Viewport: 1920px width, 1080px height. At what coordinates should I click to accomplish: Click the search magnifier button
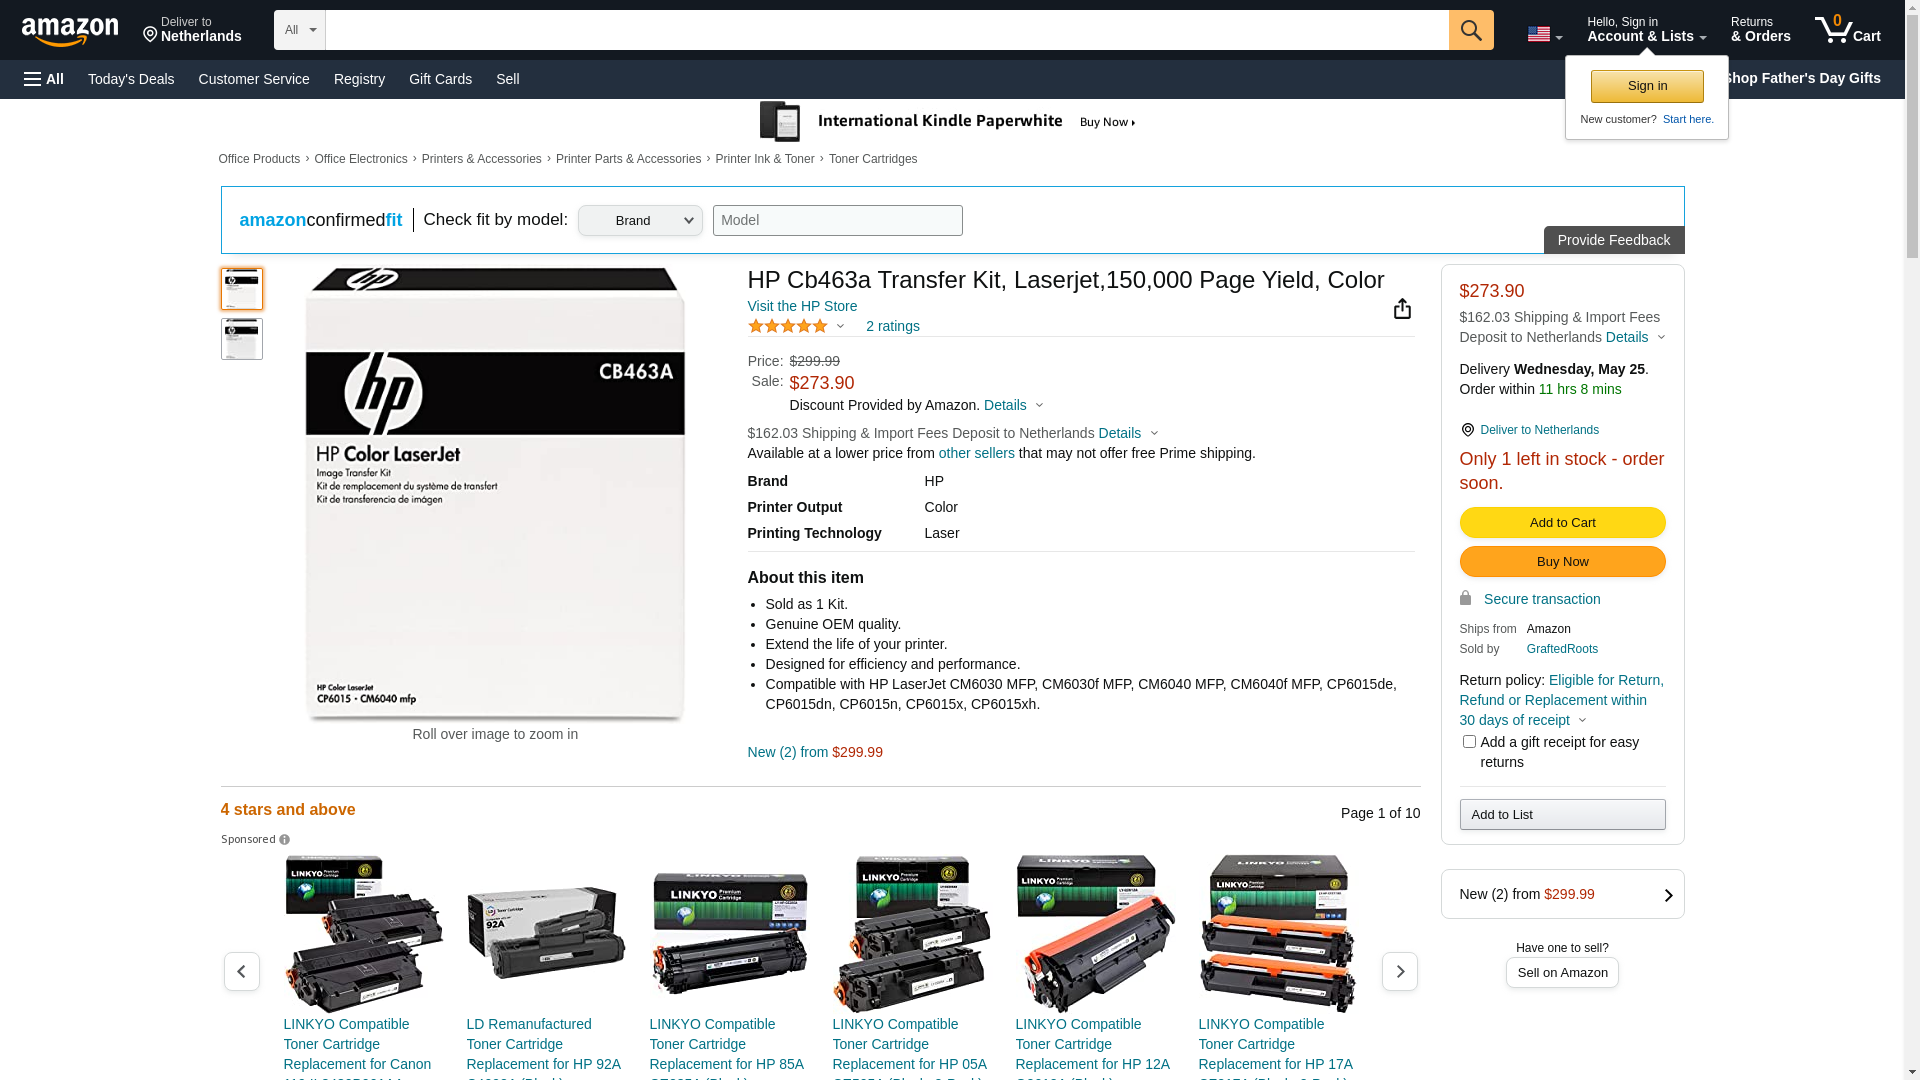coord(1470,30)
